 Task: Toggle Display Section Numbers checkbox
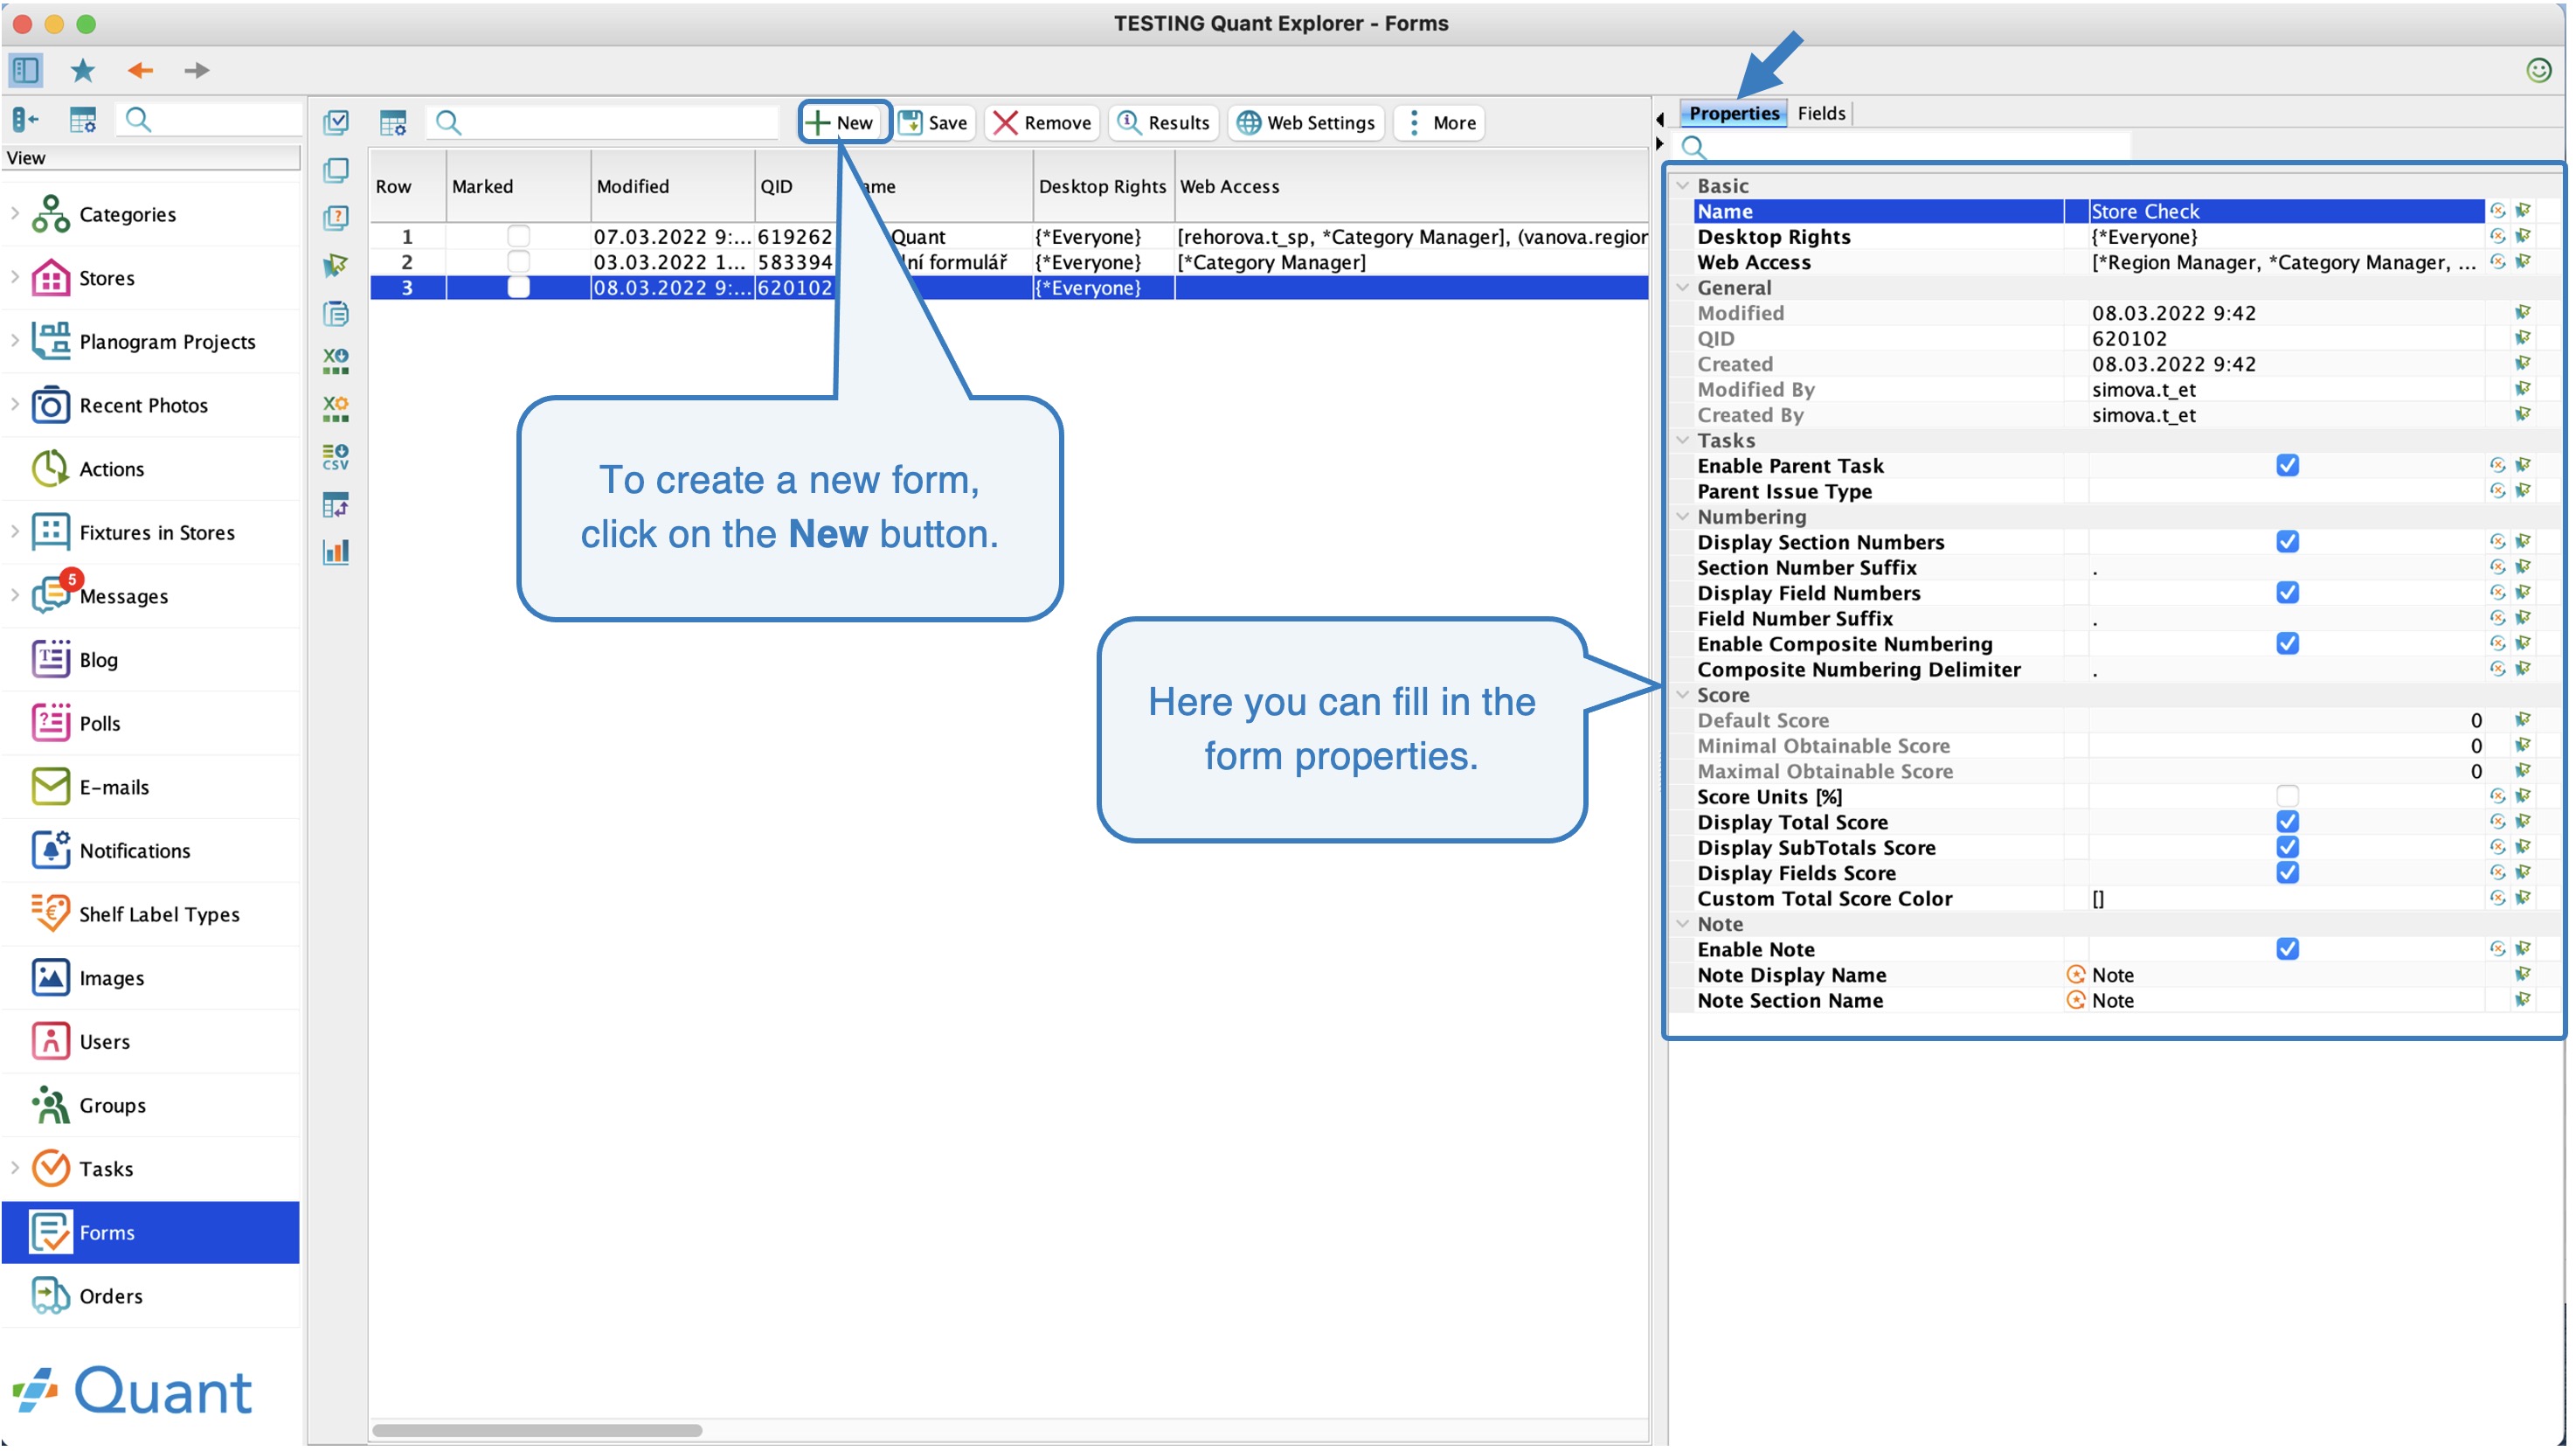(2287, 542)
